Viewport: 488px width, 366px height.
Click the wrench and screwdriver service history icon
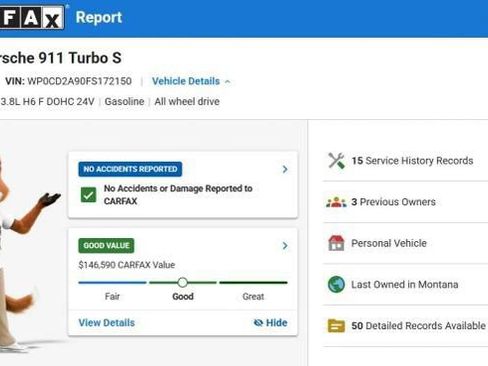click(336, 161)
